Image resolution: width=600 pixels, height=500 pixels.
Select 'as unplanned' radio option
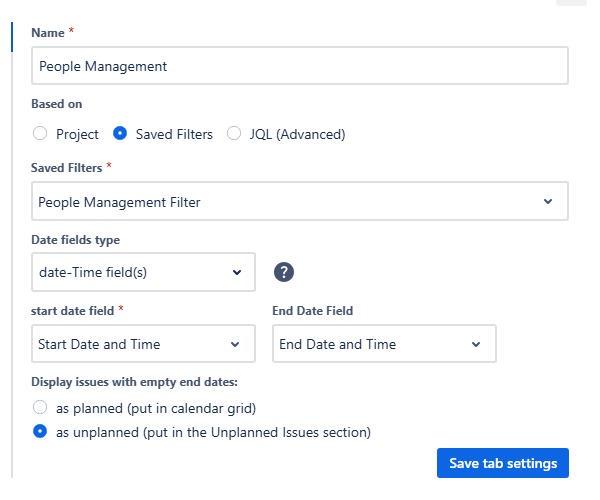tap(40, 432)
